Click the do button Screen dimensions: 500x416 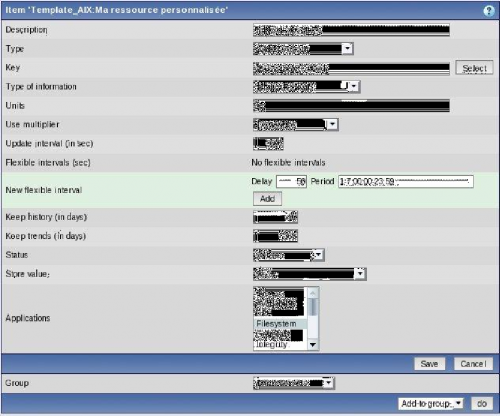point(482,404)
